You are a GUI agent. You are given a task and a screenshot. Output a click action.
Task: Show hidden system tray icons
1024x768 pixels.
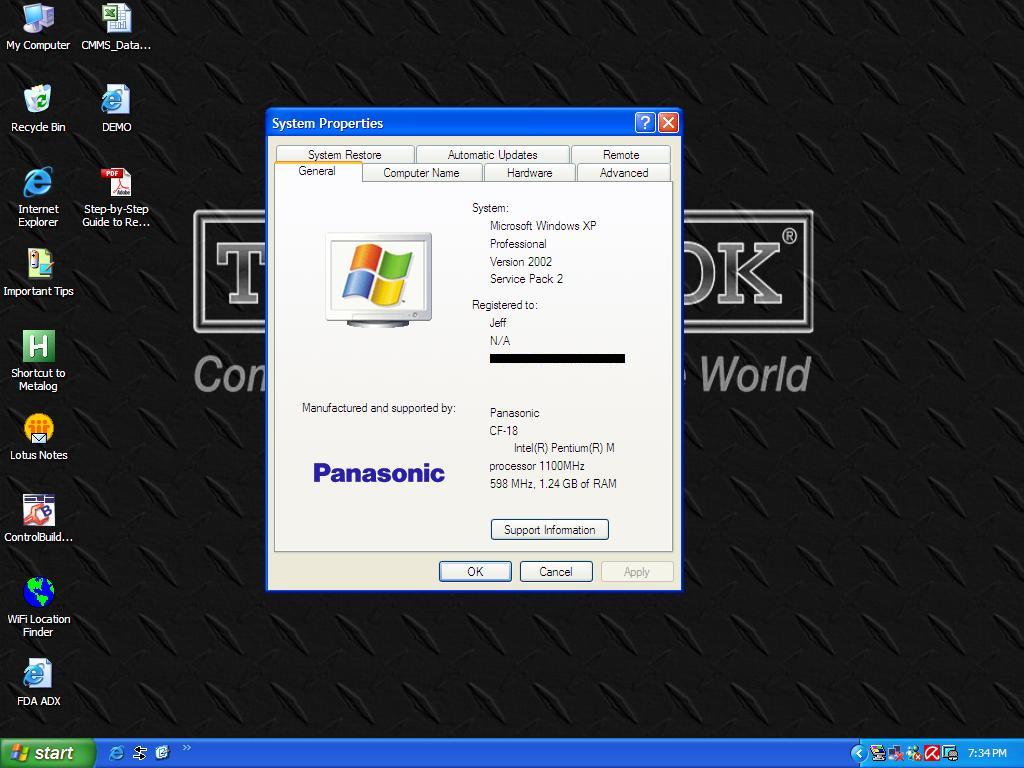[x=859, y=754]
